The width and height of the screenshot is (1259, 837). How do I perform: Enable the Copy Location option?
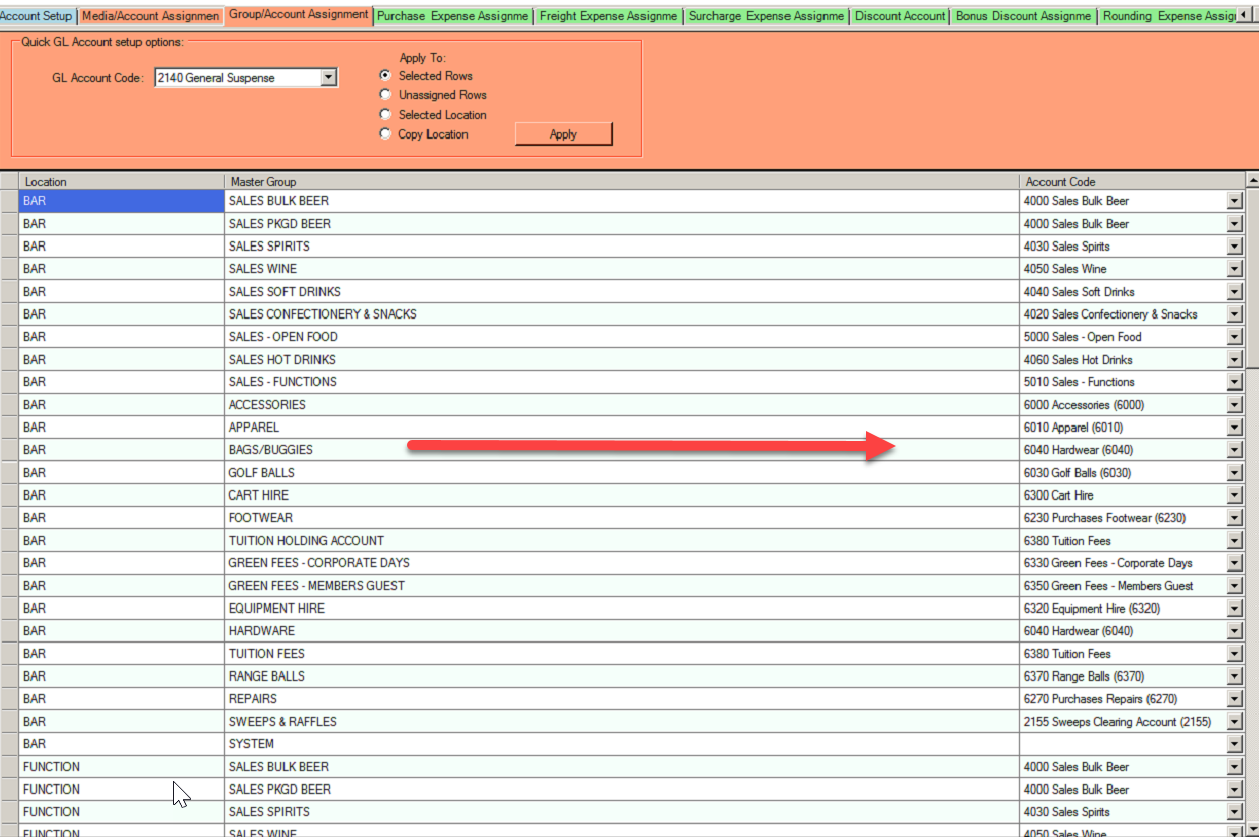click(385, 134)
